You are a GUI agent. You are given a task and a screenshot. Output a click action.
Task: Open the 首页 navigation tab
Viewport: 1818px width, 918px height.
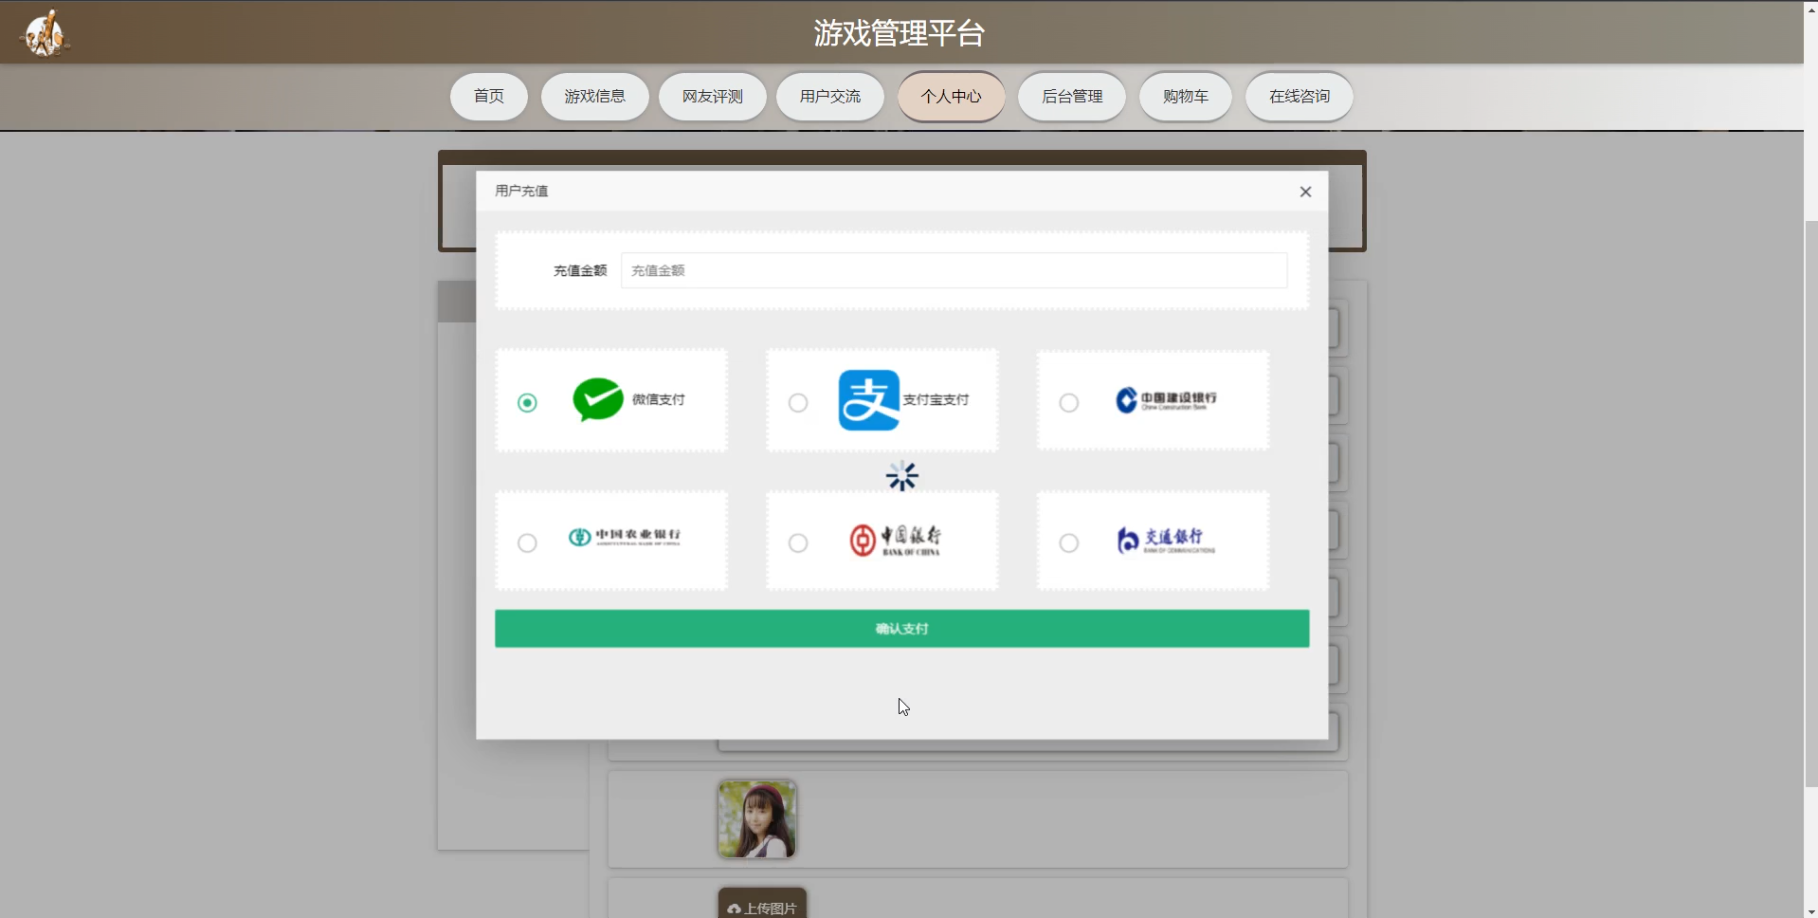click(489, 96)
